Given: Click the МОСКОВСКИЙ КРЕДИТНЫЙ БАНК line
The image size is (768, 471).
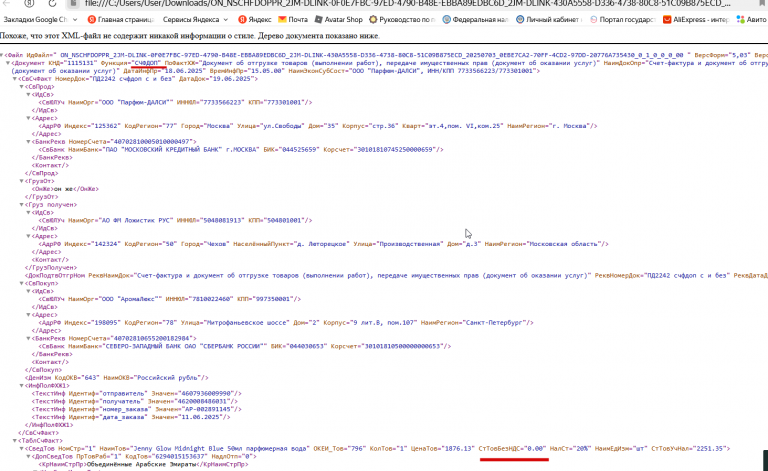Looking at the screenshot, I should pyautogui.click(x=240, y=149).
